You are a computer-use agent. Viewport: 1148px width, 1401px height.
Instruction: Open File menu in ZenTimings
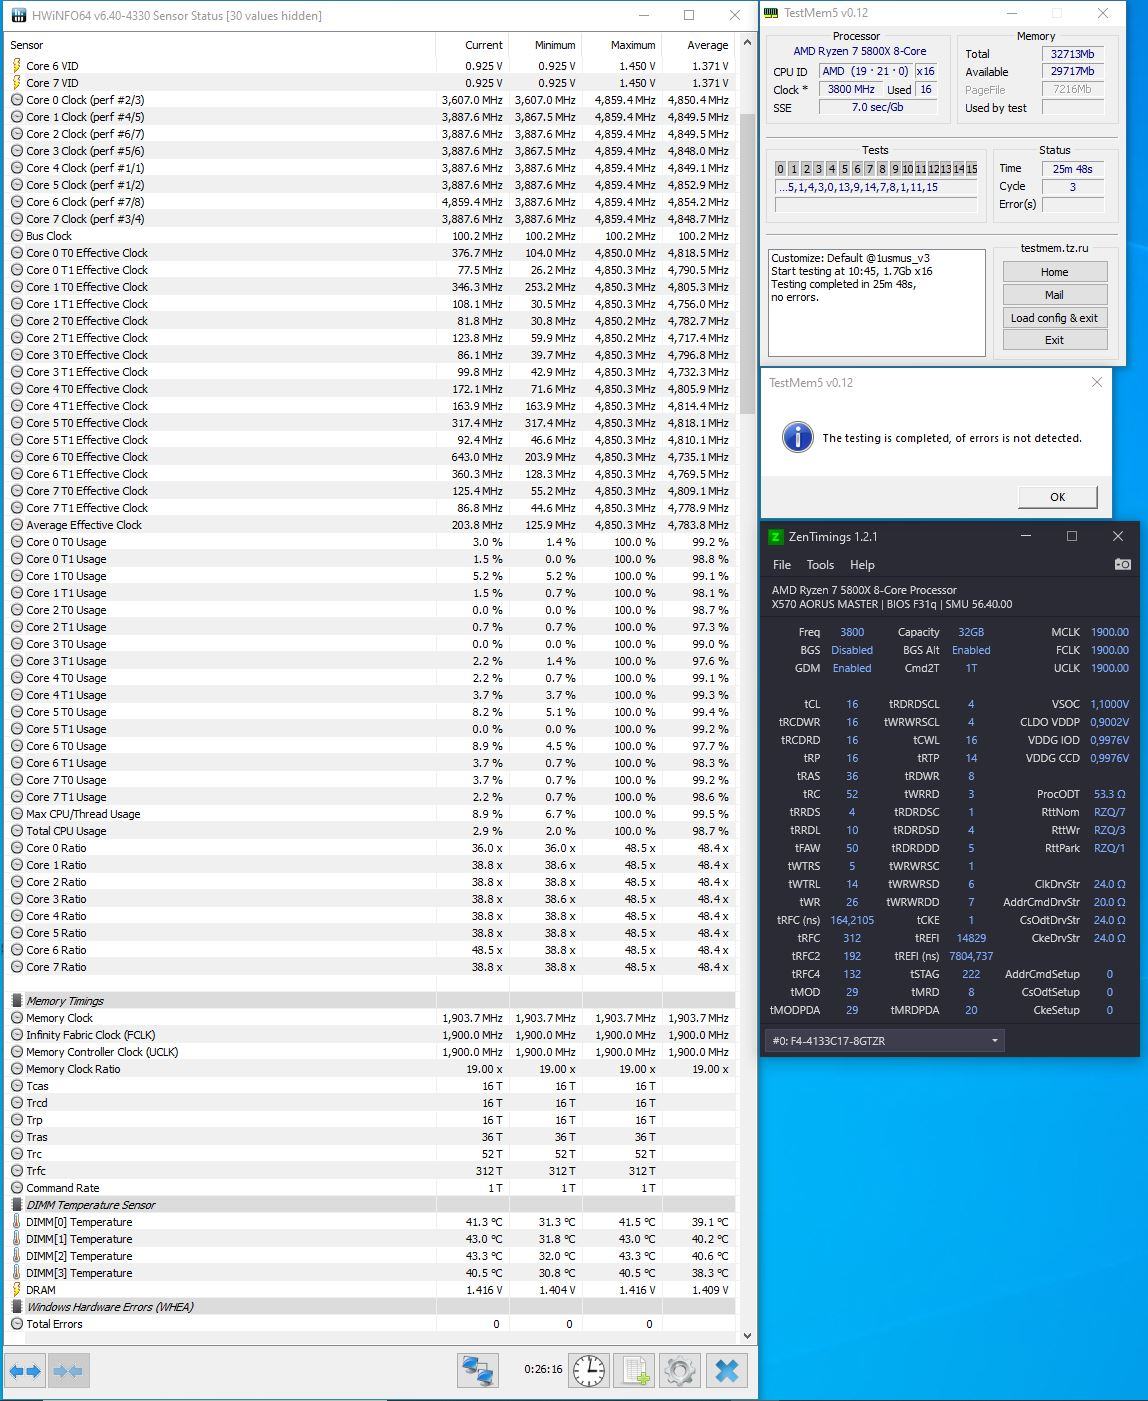pyautogui.click(x=782, y=565)
